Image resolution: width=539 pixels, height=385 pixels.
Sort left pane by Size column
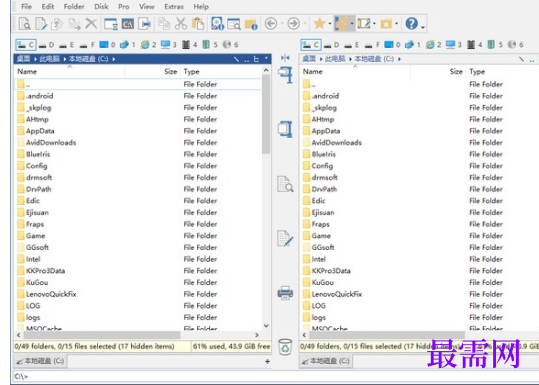coord(153,72)
